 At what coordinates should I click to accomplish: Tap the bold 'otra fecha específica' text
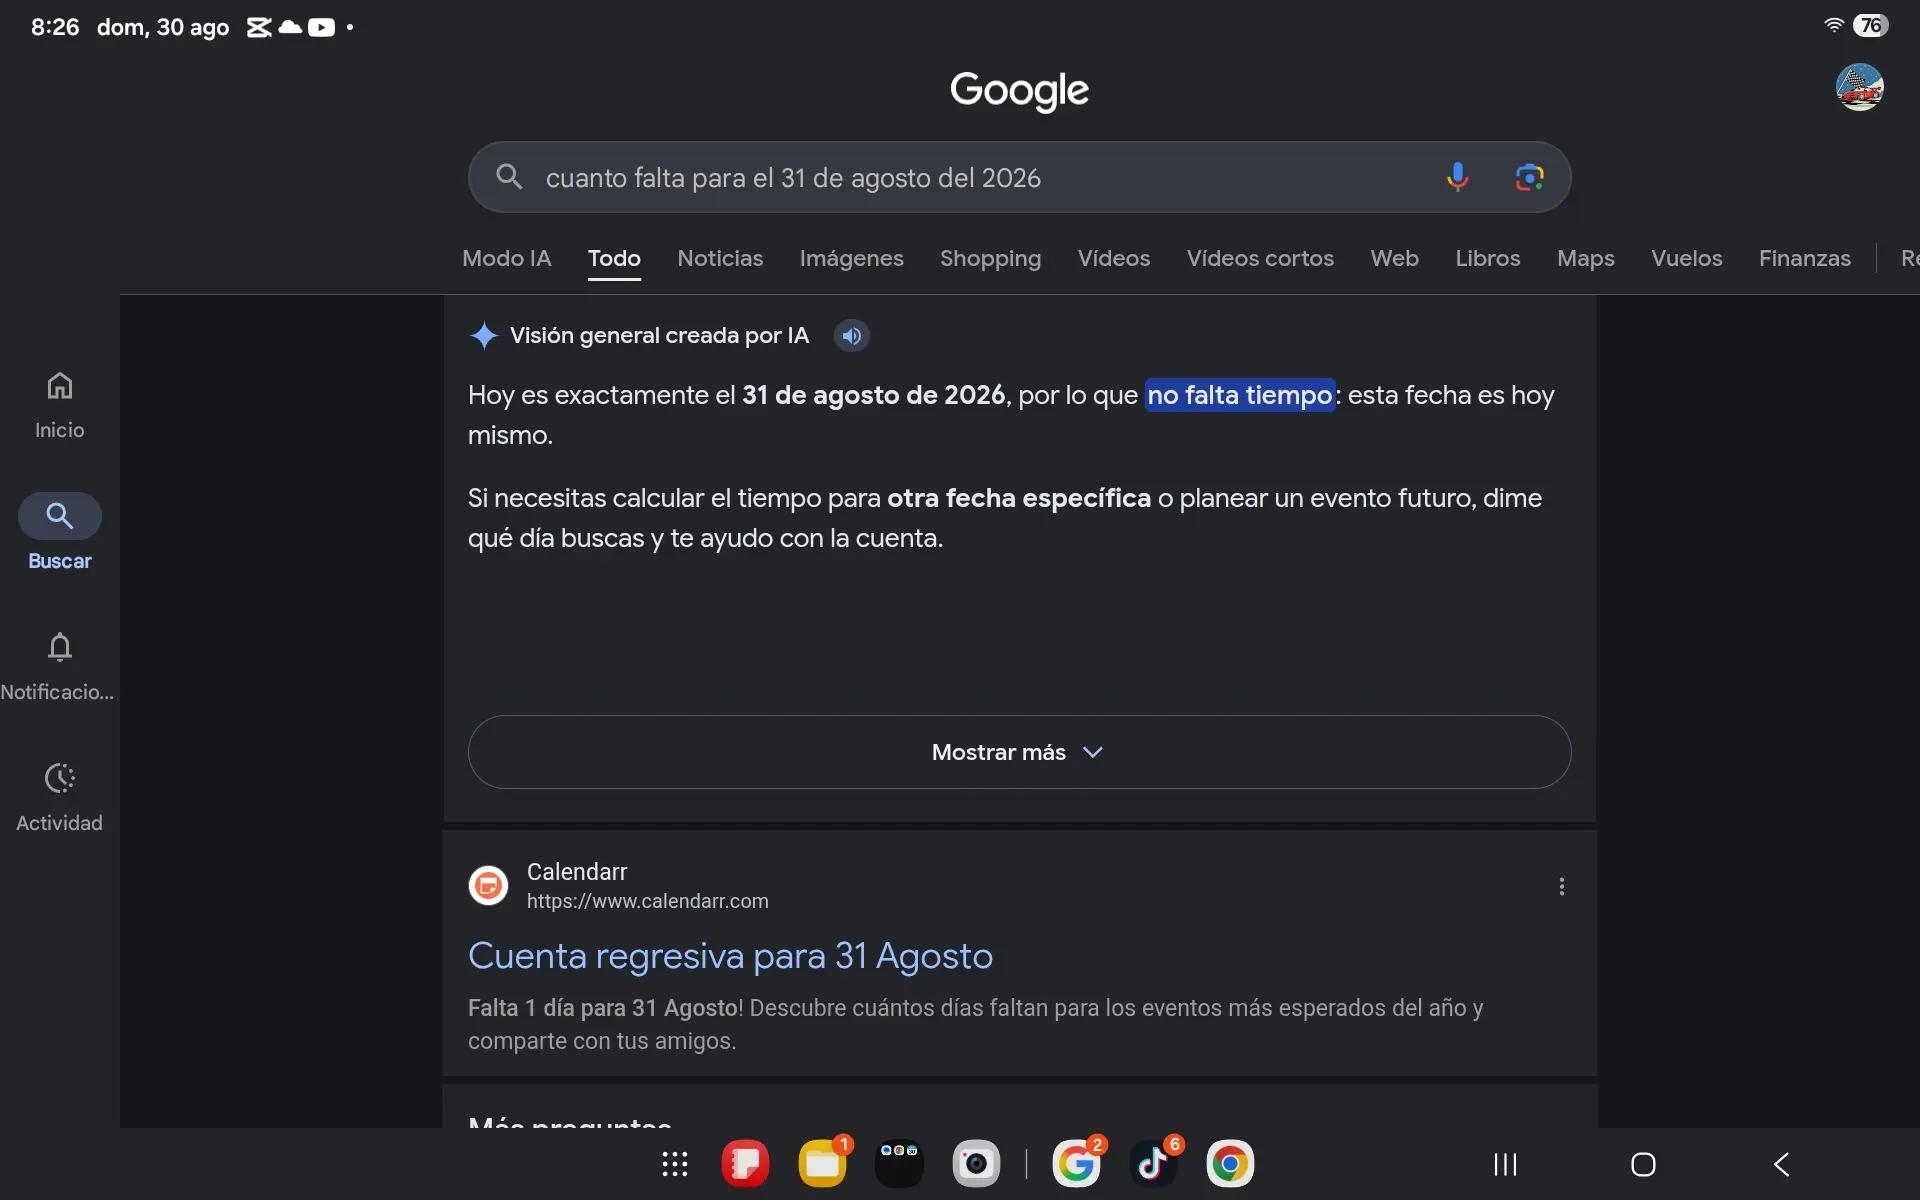[1019, 498]
